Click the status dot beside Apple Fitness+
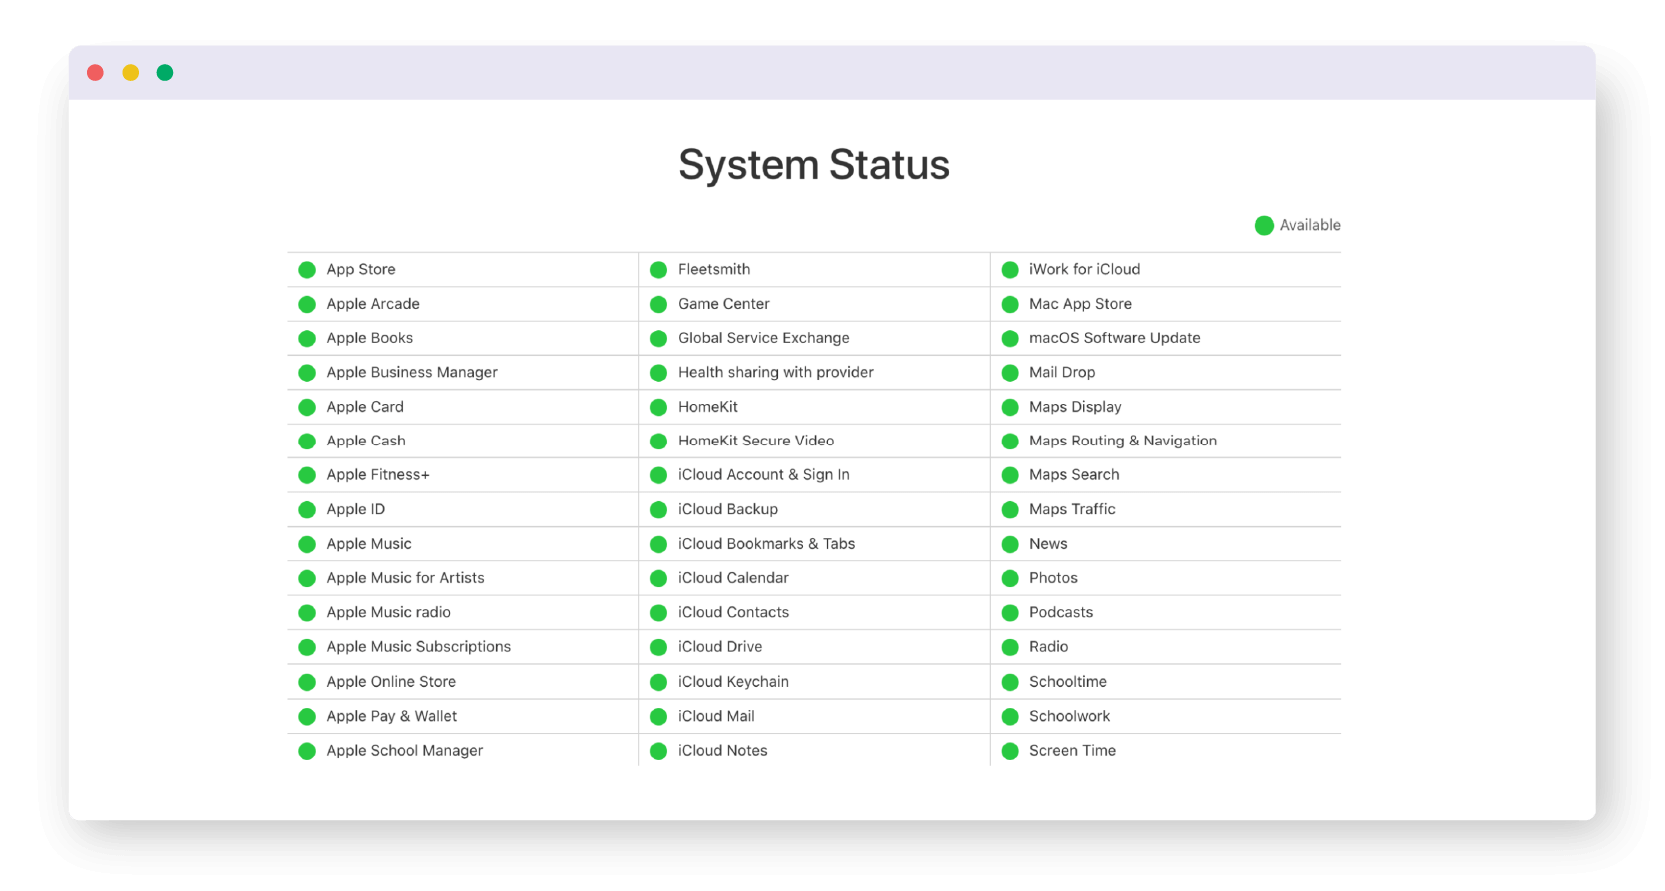Viewport: 1665px width, 891px height. click(x=307, y=475)
